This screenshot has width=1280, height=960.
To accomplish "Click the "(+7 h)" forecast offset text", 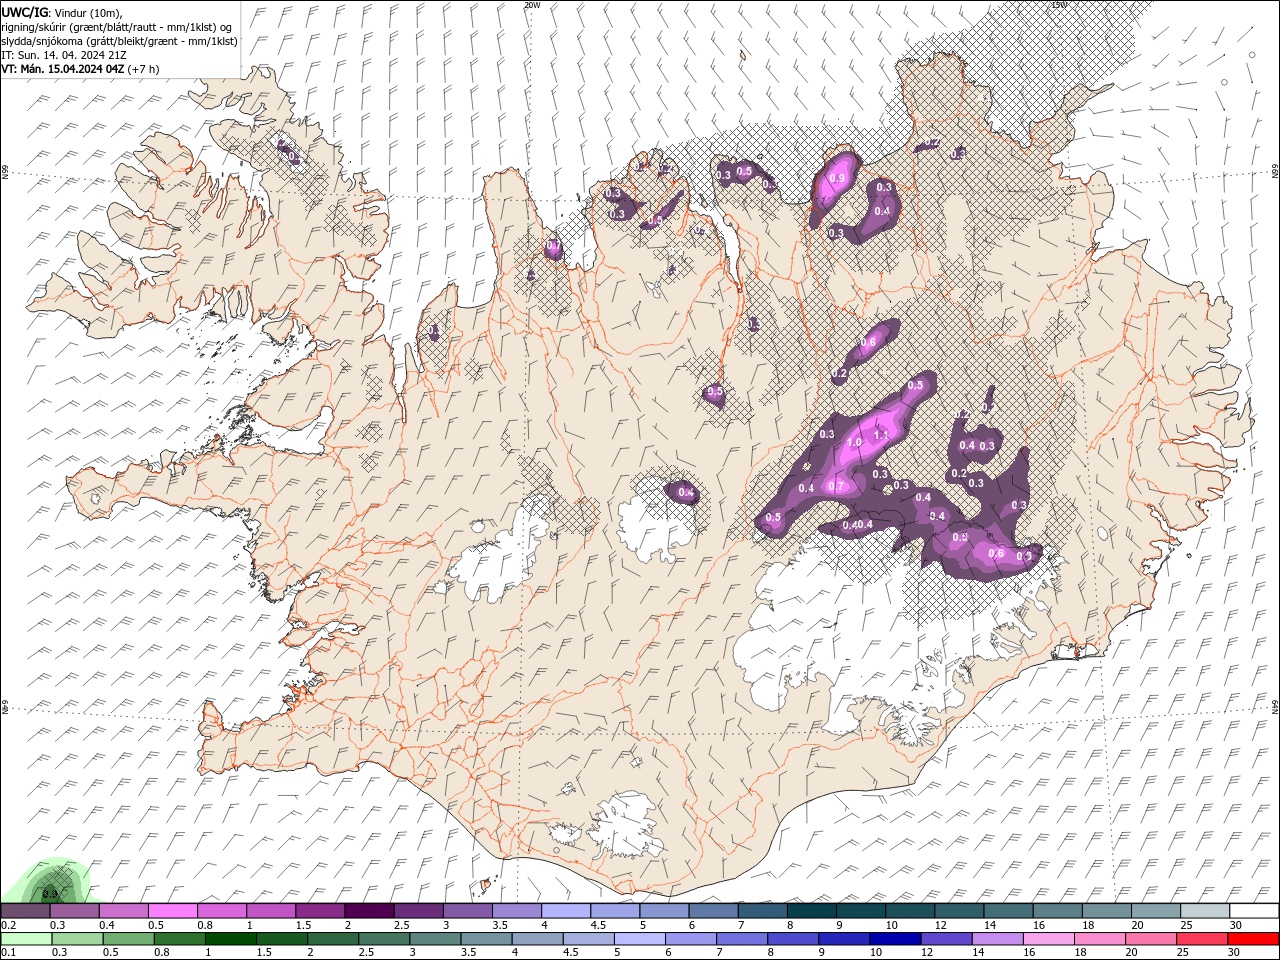I will [x=144, y=69].
